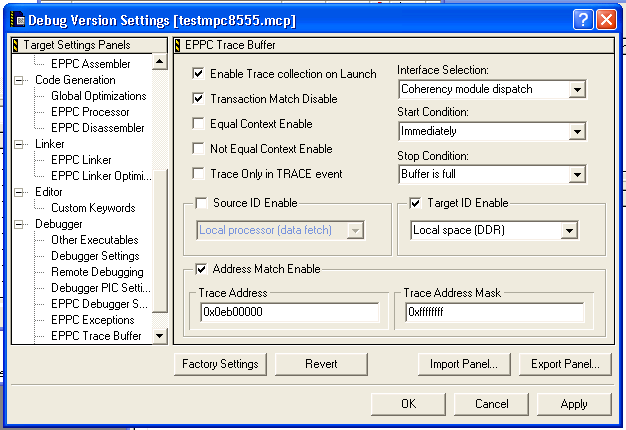
Task: Collapse the Linker tree node
Action: click(19, 144)
